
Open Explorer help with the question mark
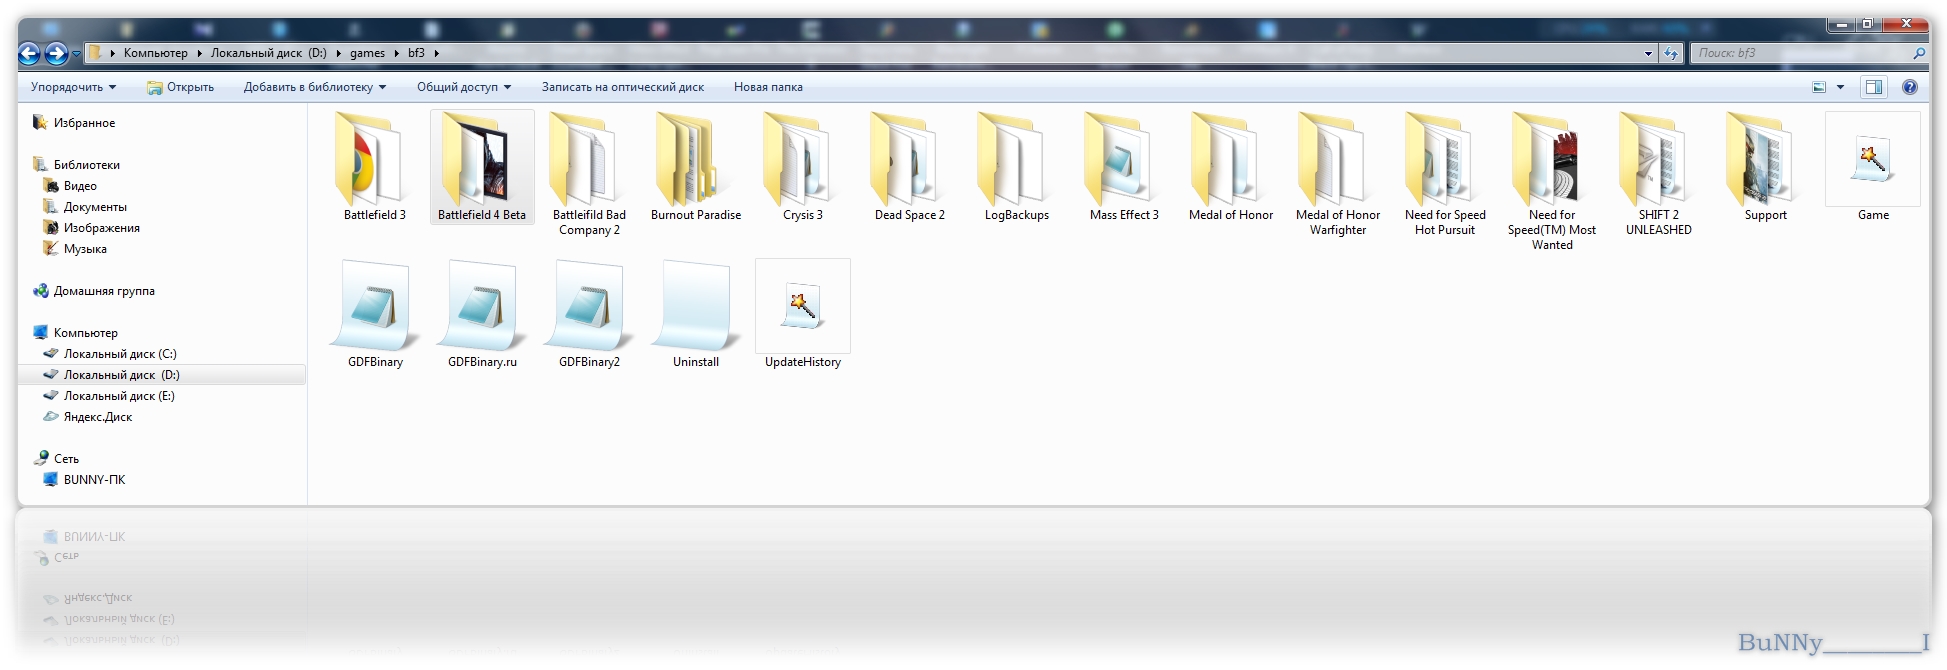point(1909,87)
